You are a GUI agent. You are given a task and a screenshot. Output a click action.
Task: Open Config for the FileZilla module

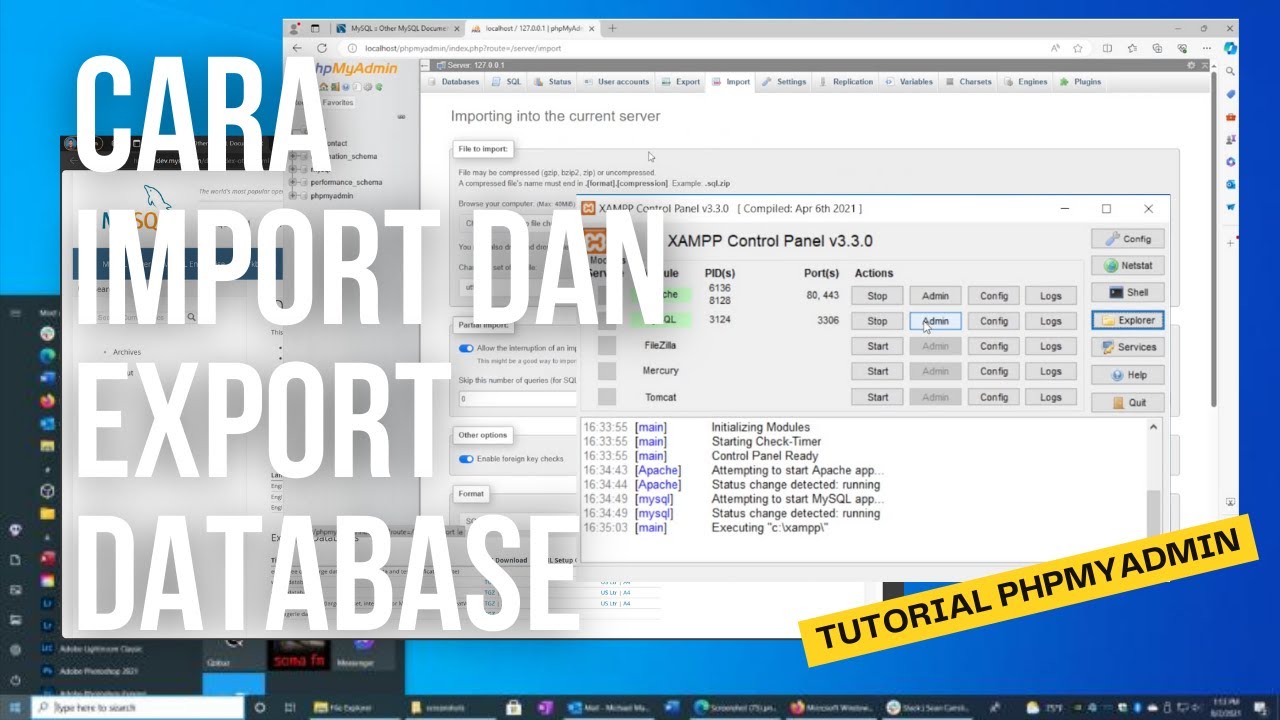point(993,346)
